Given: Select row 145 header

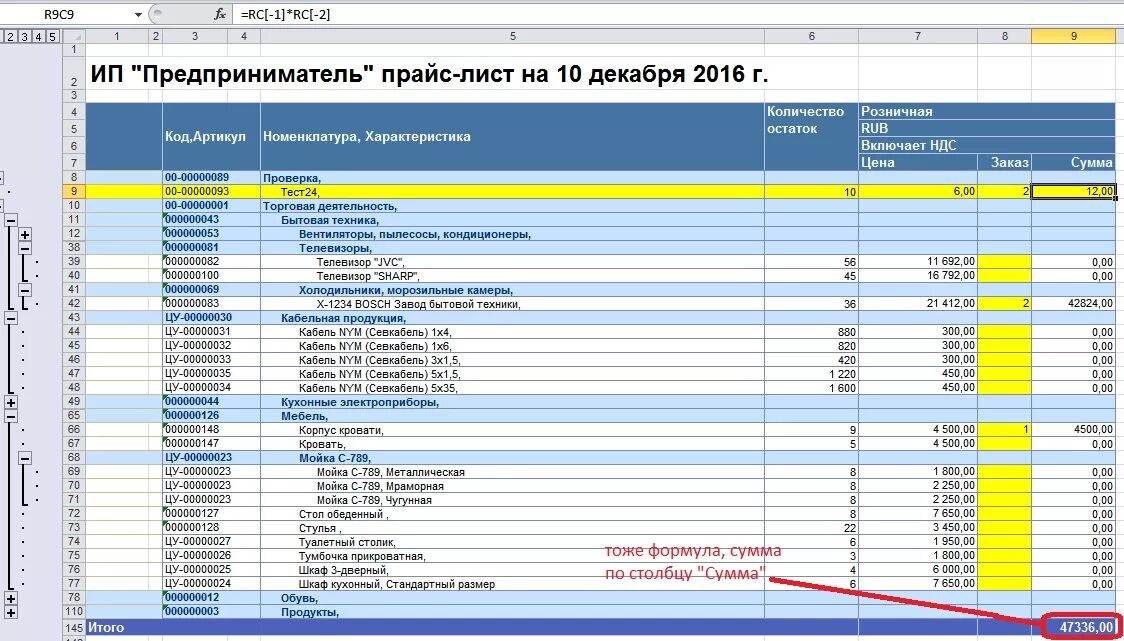Looking at the screenshot, I should [x=75, y=627].
